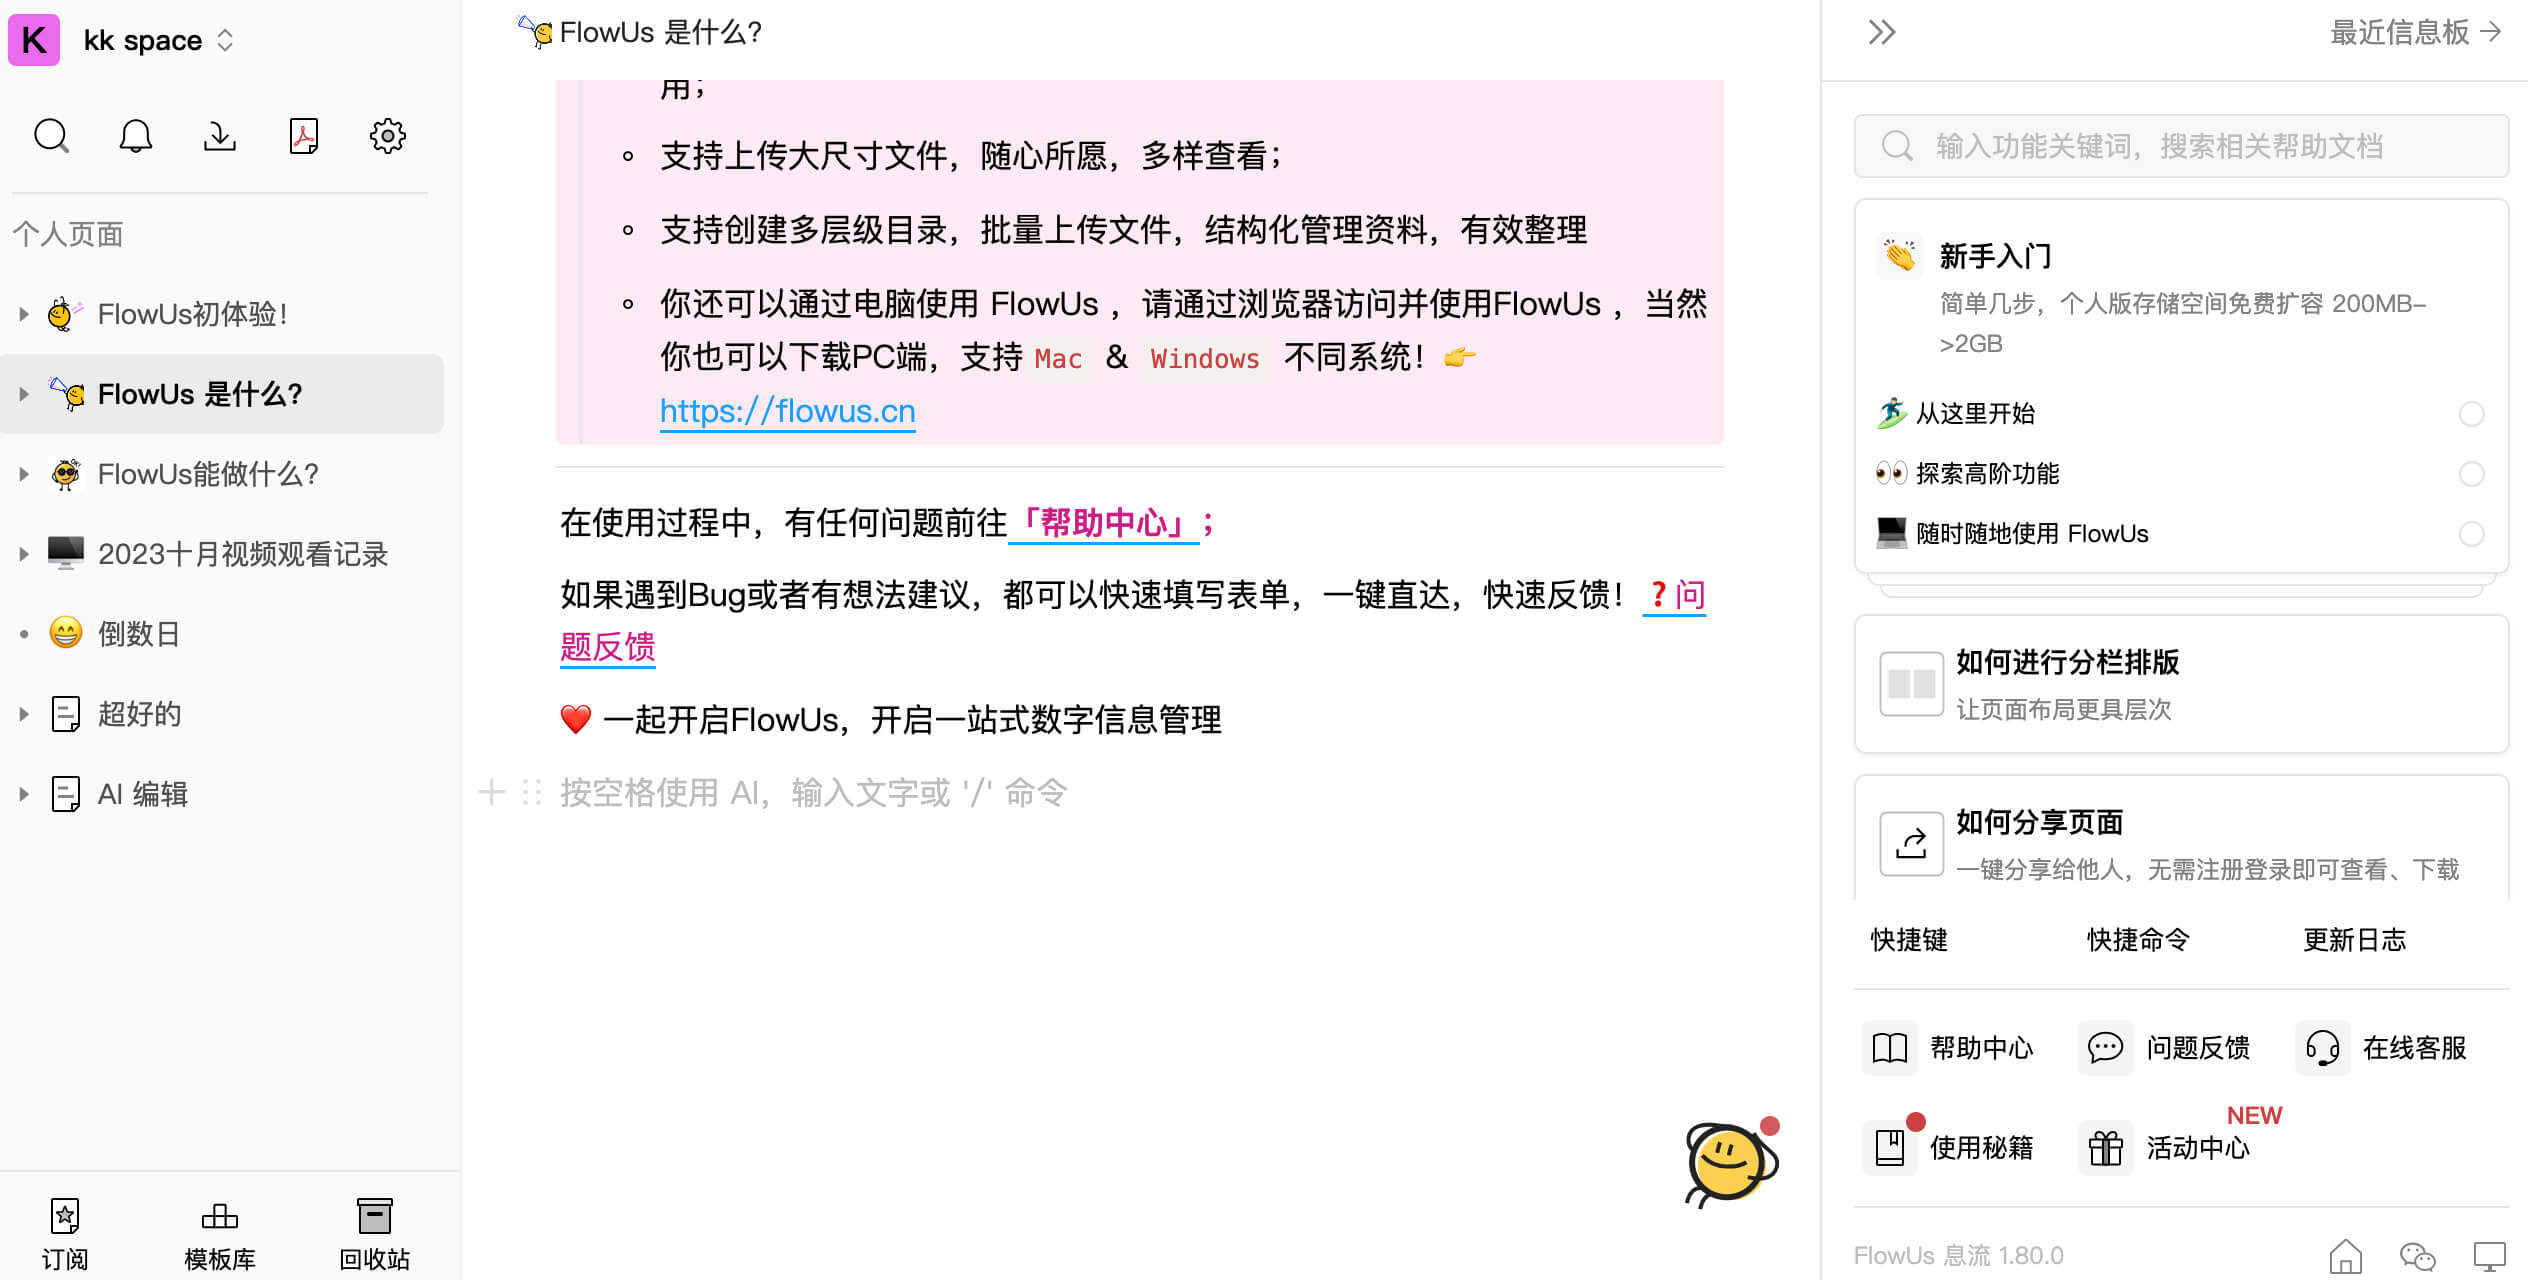Collapse the help panel with double-chevron icon
The width and height of the screenshot is (2528, 1280).
click(1882, 32)
